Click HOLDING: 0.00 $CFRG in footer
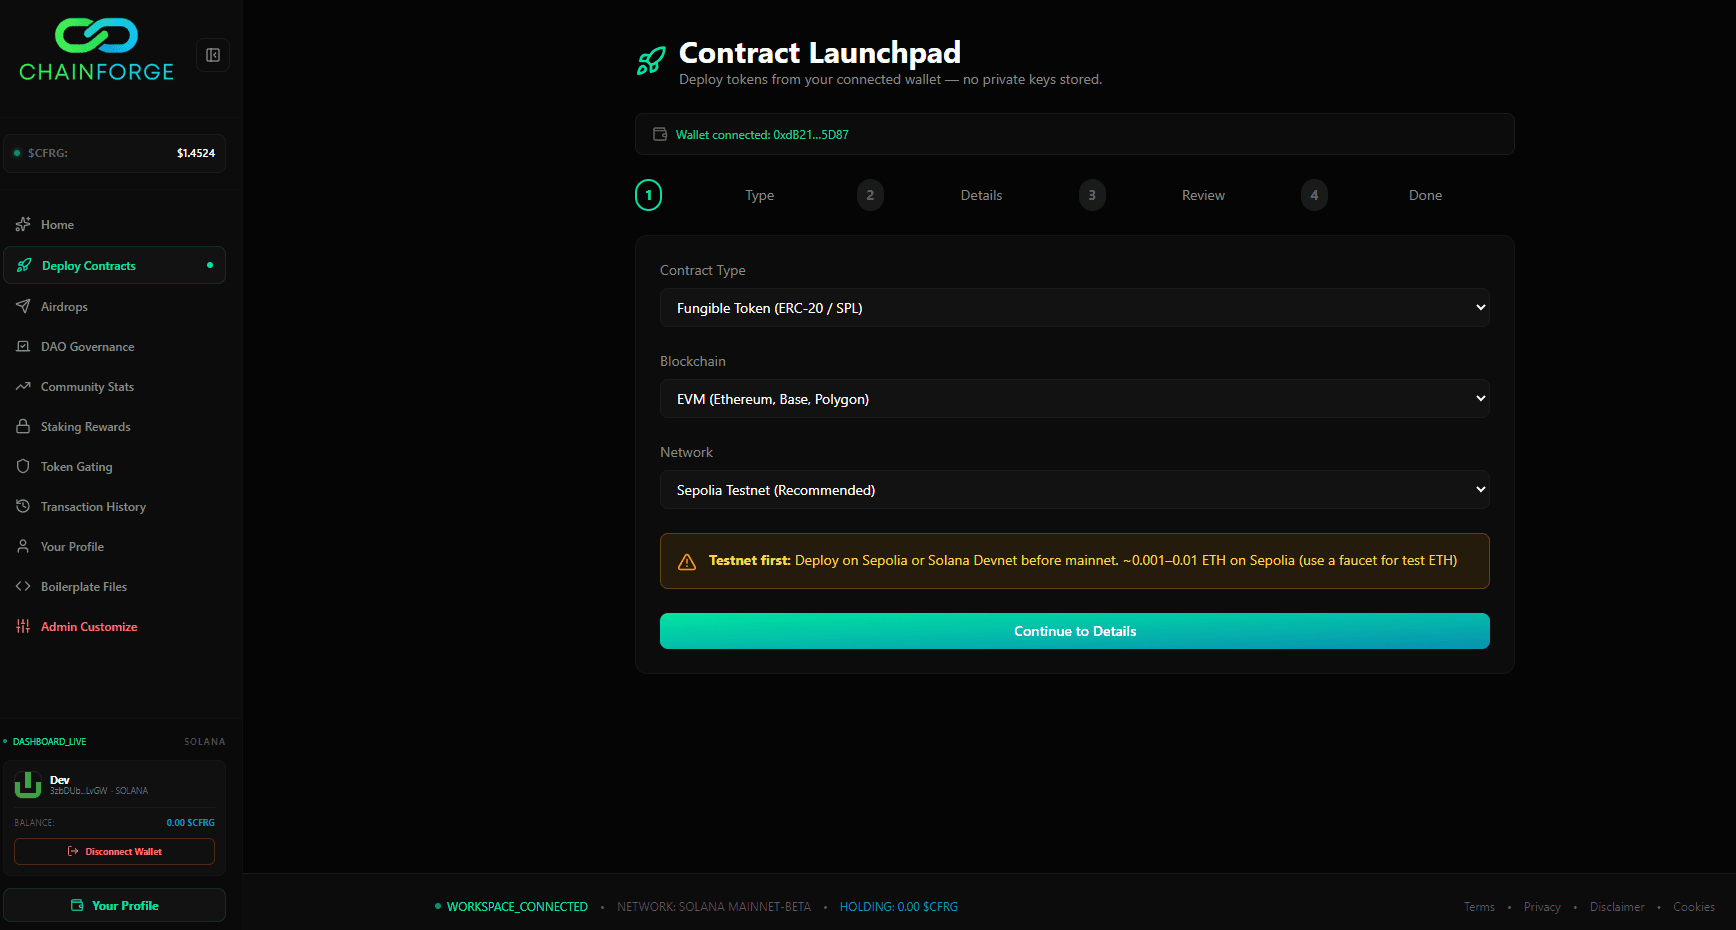The height and width of the screenshot is (930, 1736). click(899, 907)
